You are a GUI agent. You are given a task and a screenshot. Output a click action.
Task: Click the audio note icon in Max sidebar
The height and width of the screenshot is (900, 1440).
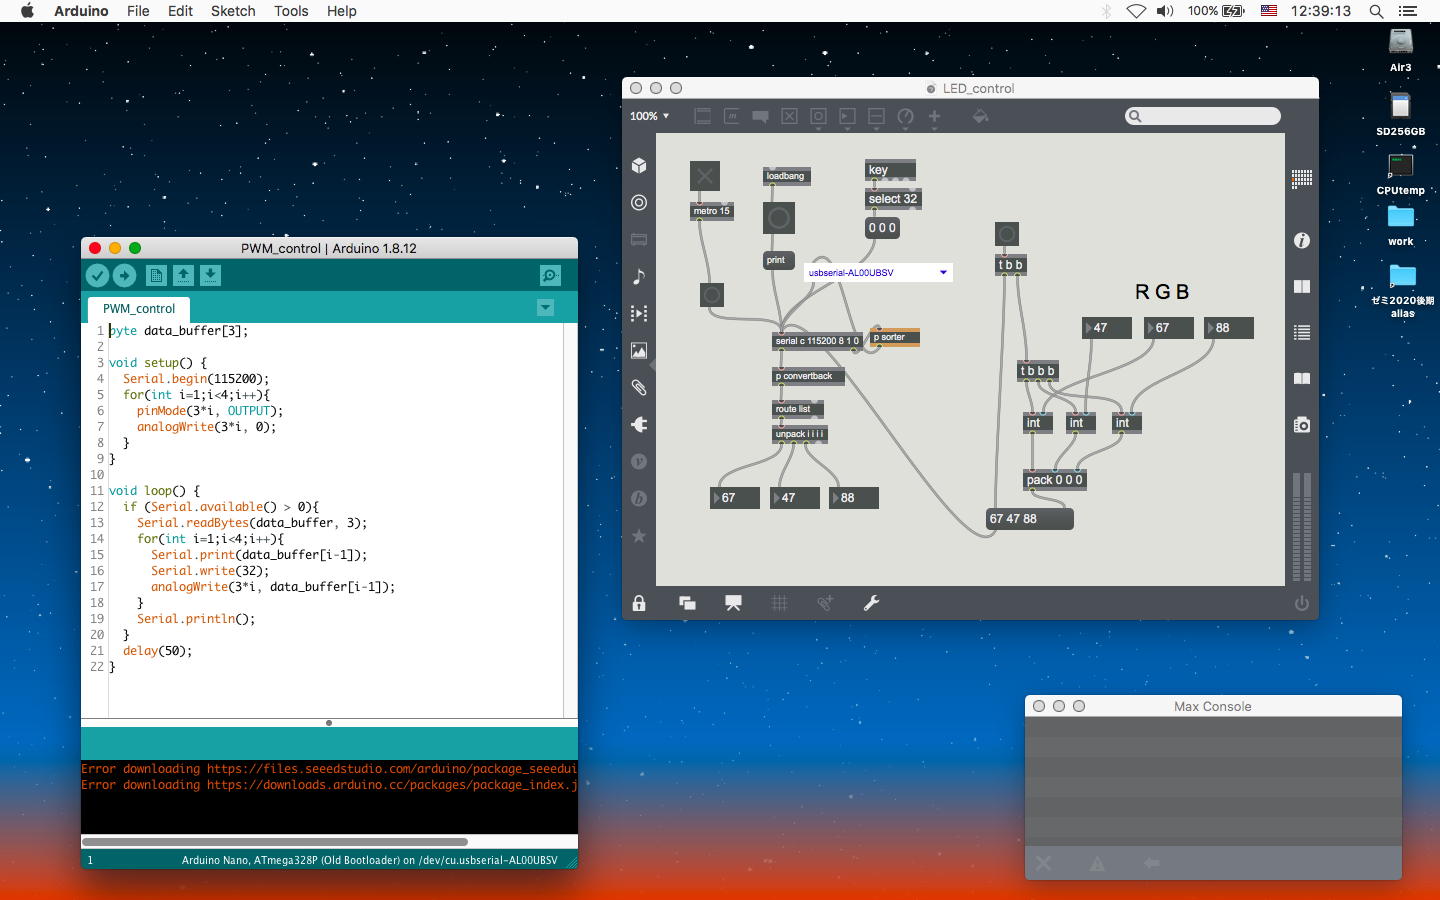(x=639, y=277)
